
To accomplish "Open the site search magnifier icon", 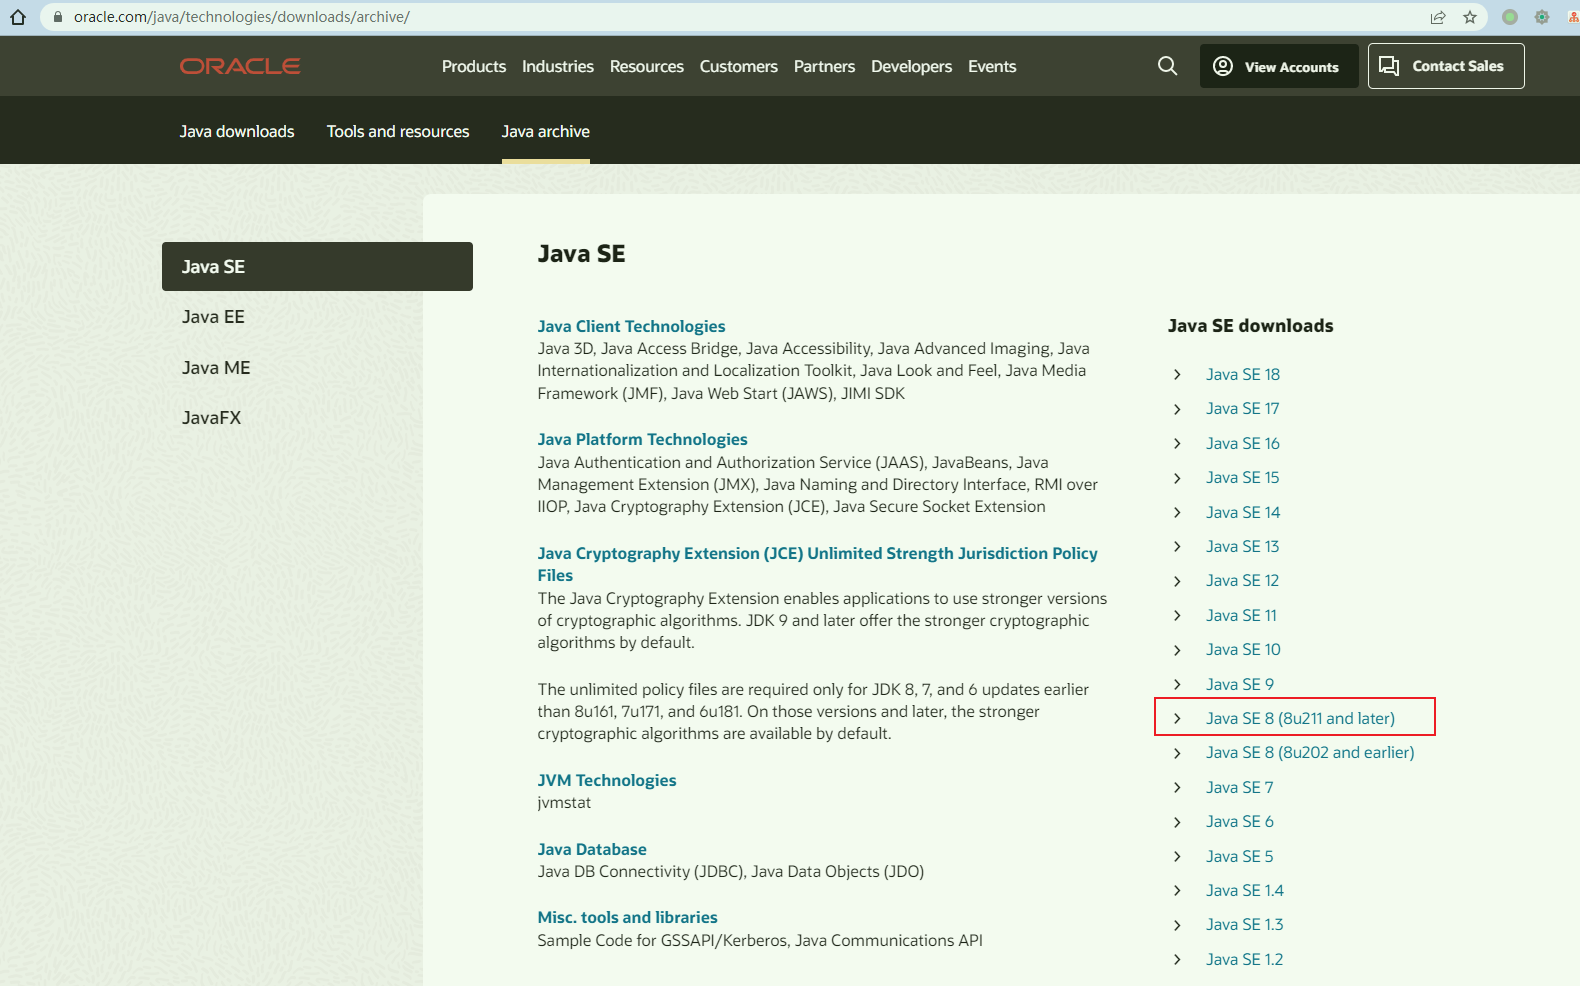I will [1167, 66].
